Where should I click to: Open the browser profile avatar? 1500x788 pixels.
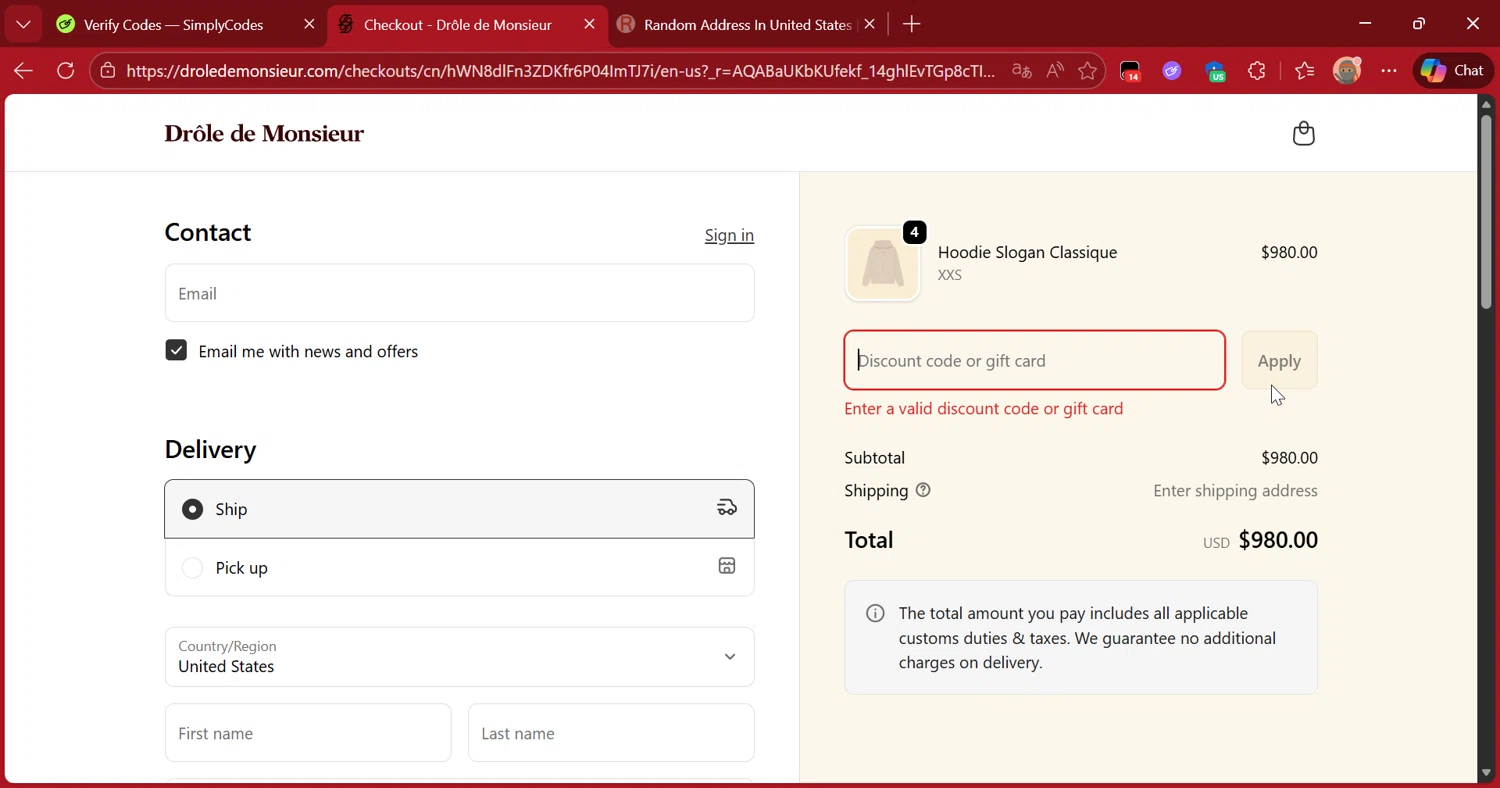tap(1347, 71)
